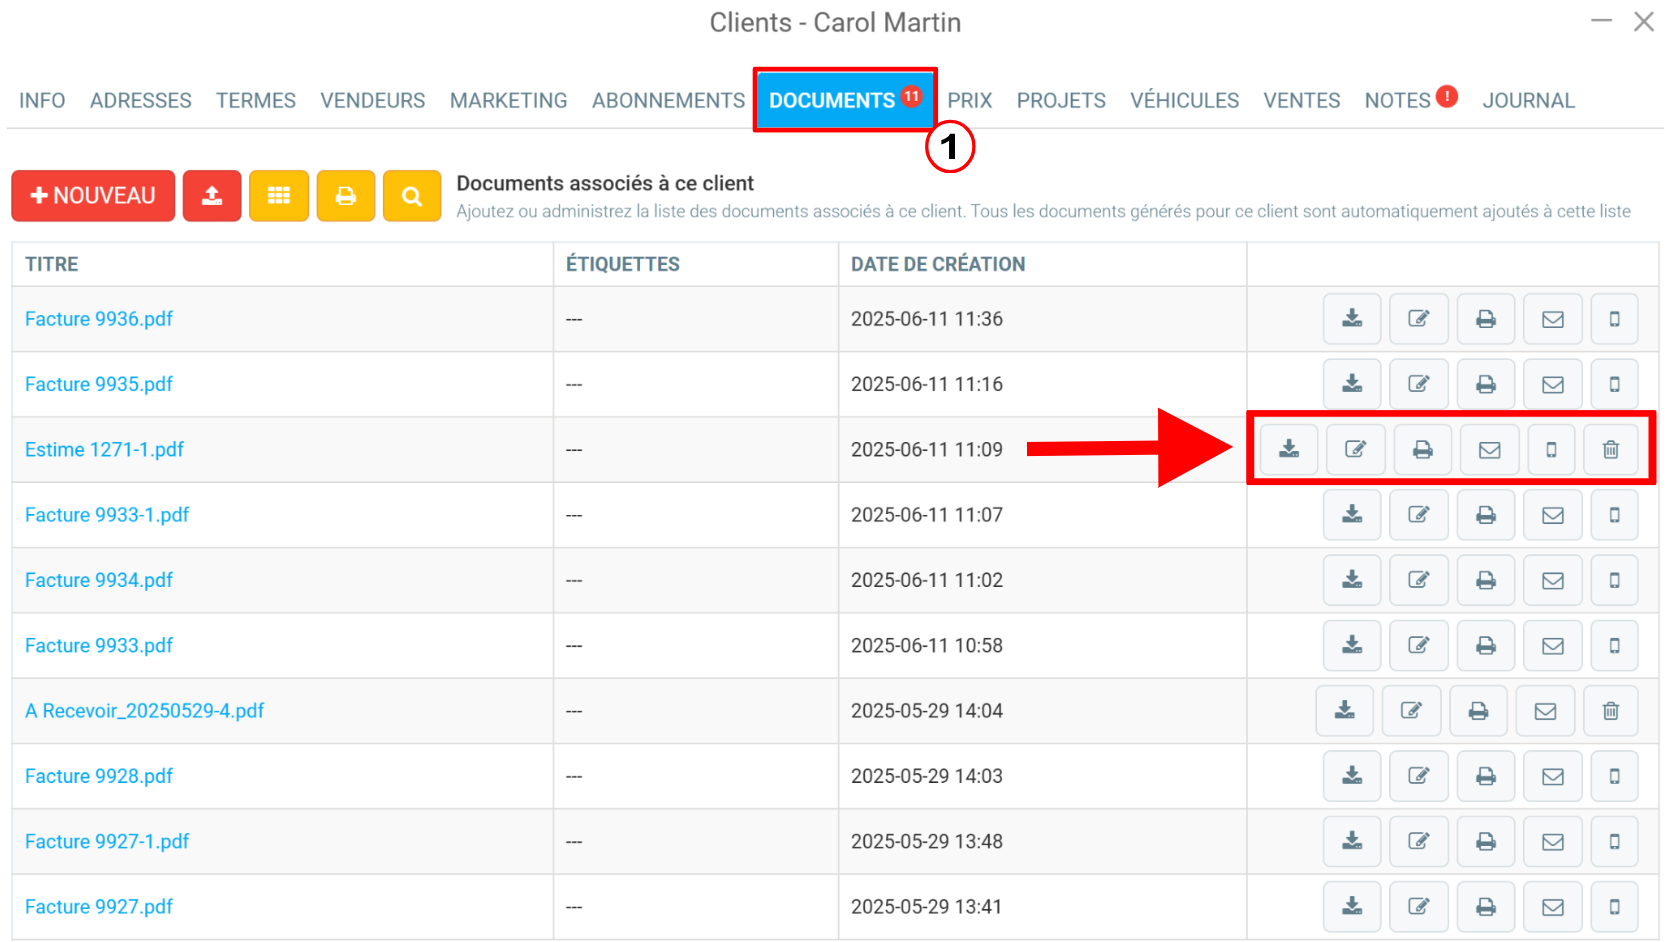Email Estime 1271-1.pdf
Image resolution: width=1666 pixels, height=942 pixels.
pyautogui.click(x=1490, y=449)
